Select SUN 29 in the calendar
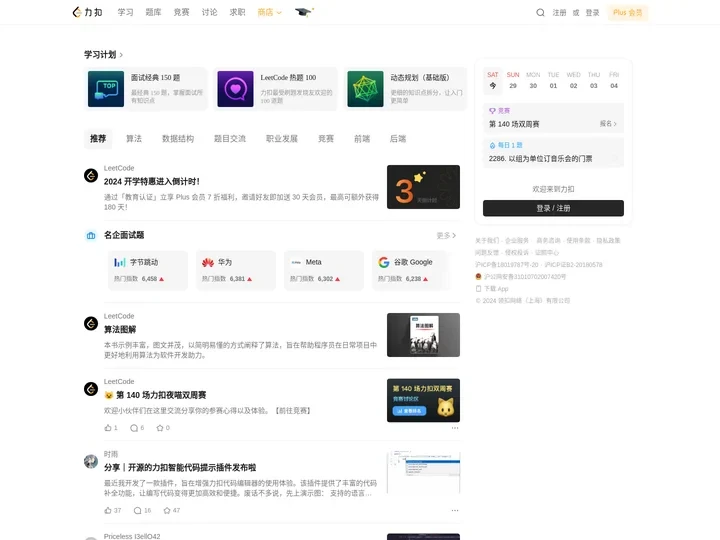Image resolution: width=720 pixels, height=540 pixels. click(513, 80)
